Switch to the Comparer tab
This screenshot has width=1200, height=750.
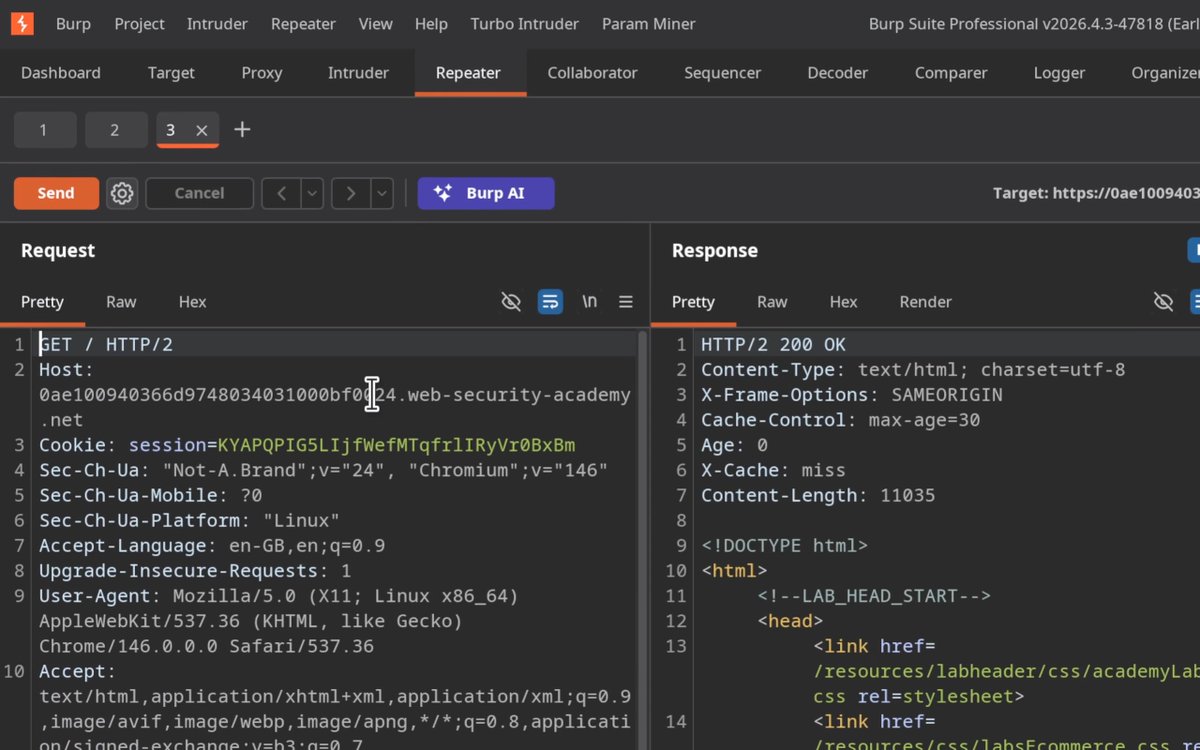pos(951,73)
